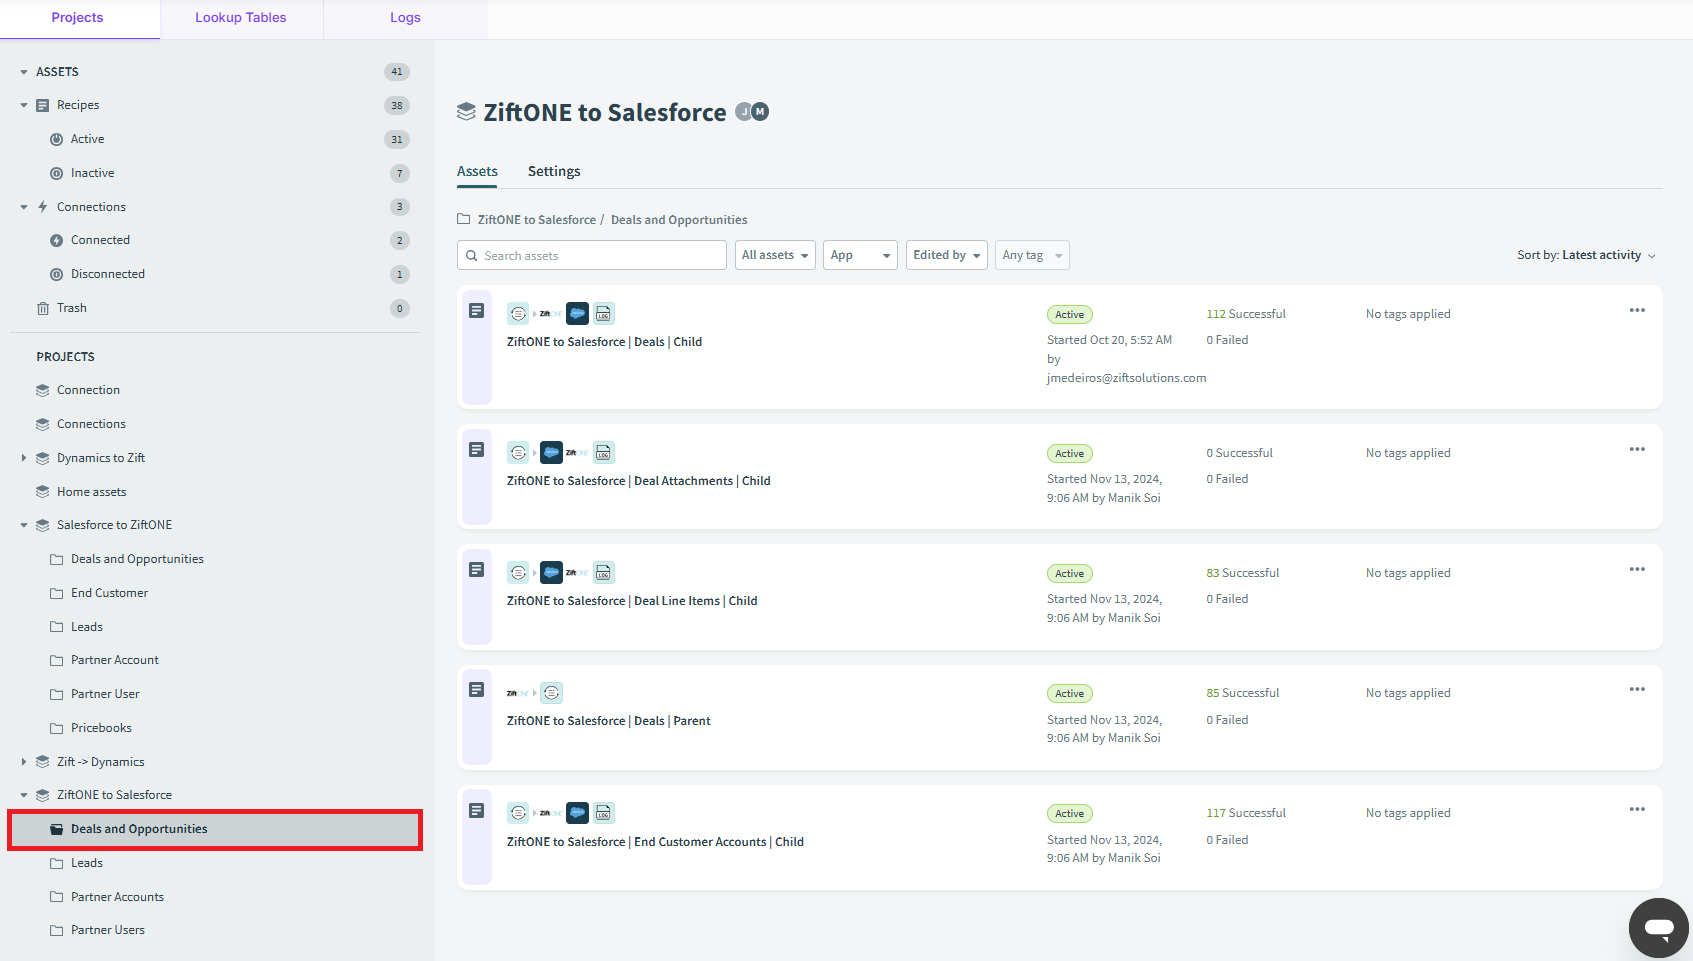
Task: Collapse the ZiftONE to Salesforce project in sidebar
Action: [24, 795]
